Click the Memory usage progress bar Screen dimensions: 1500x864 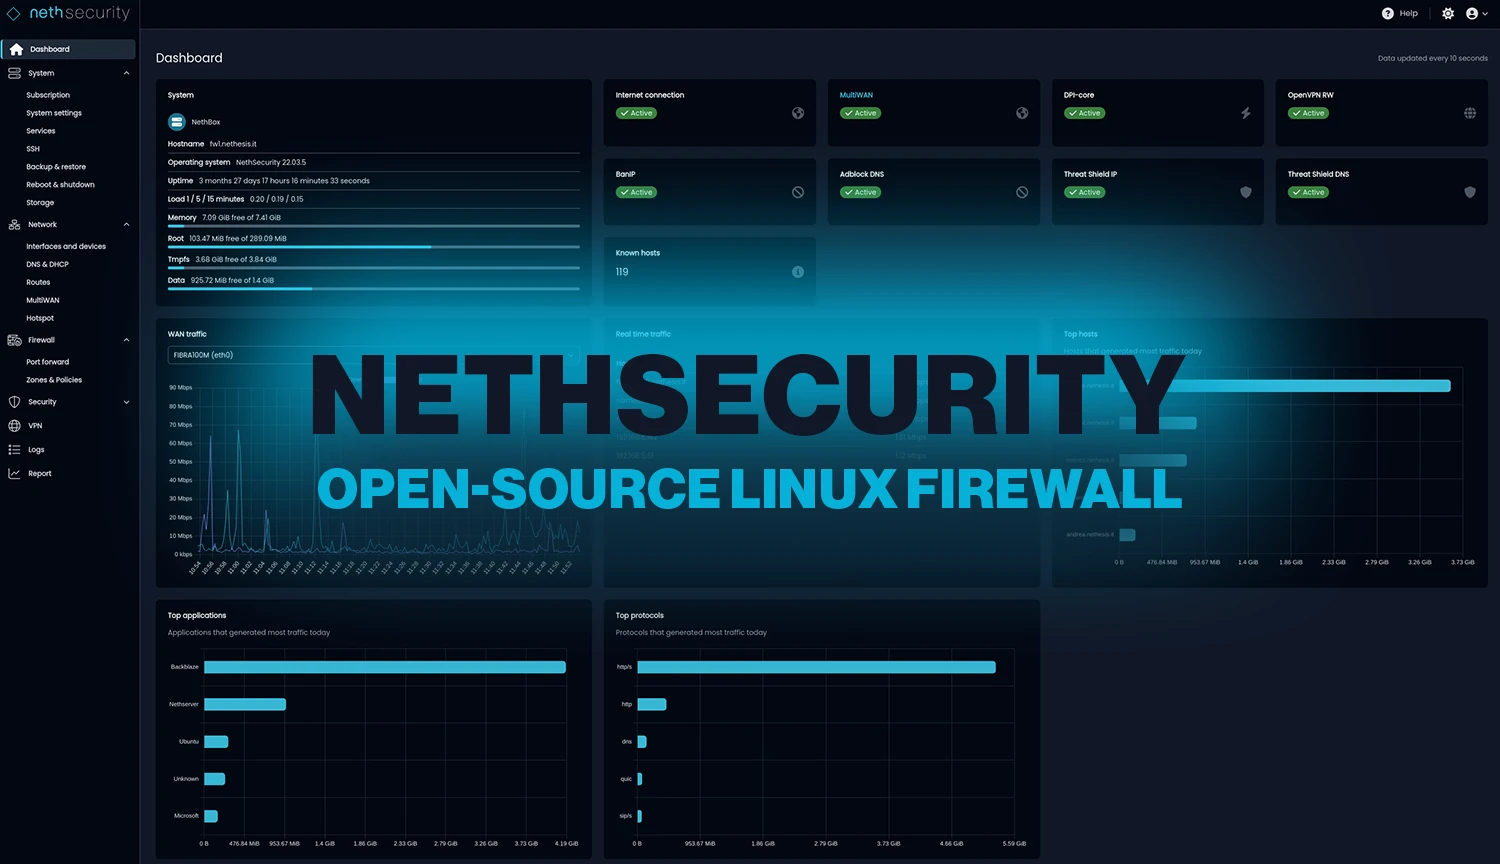click(373, 227)
